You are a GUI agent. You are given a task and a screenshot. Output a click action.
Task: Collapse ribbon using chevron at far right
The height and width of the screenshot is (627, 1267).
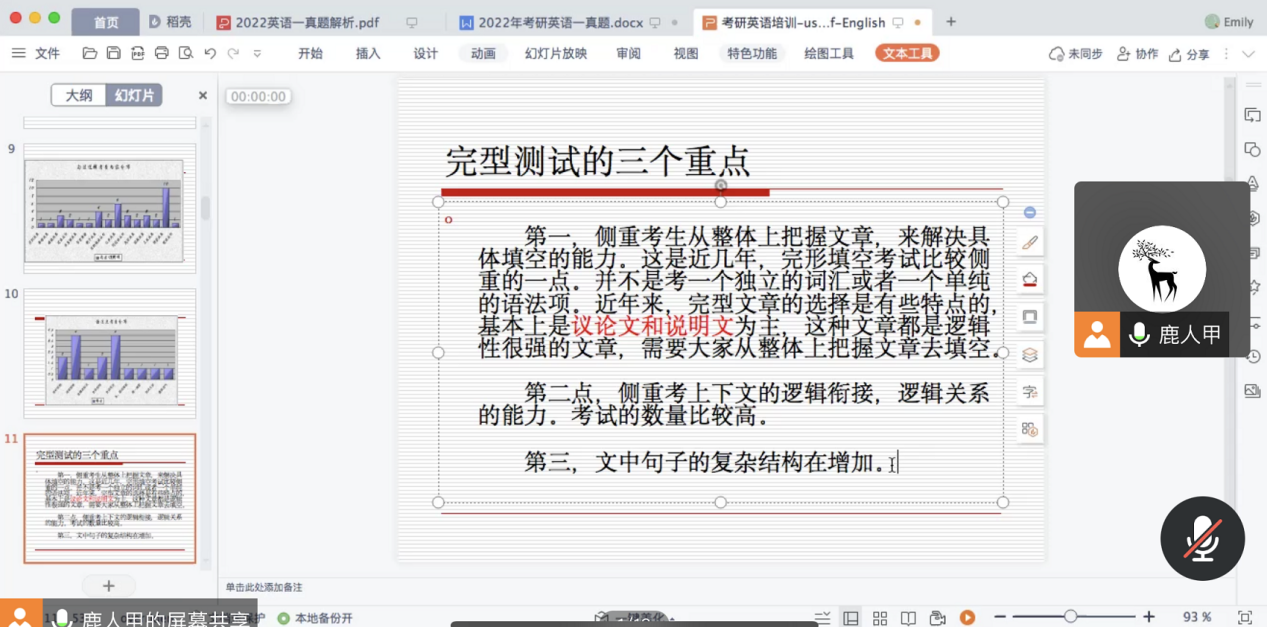[1248, 54]
